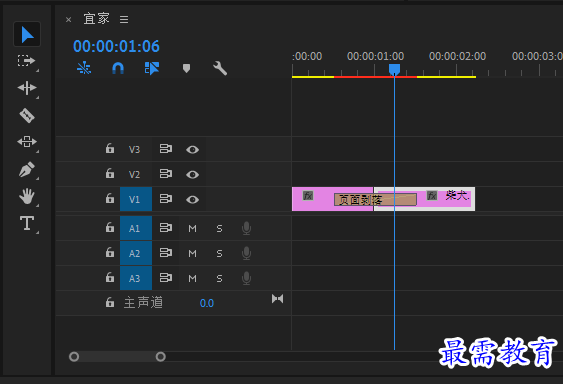Toggle lock on 主声道 master track
This screenshot has width=563, height=384.
pyautogui.click(x=110, y=302)
